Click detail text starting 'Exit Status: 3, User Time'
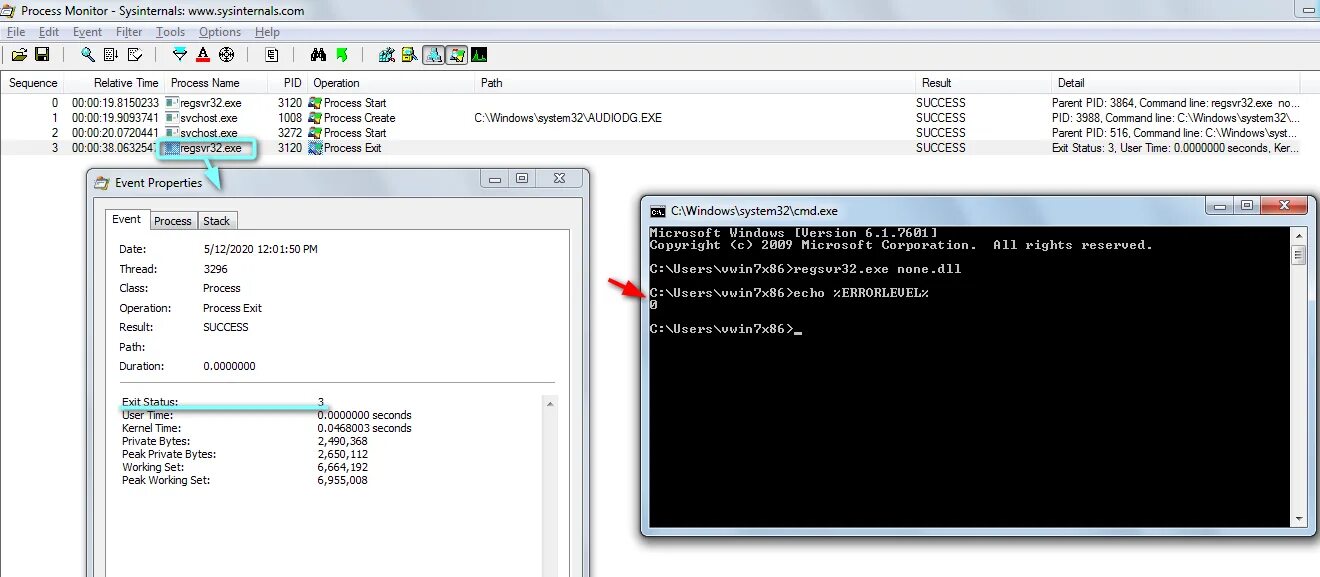The width and height of the screenshot is (1320, 577). point(1175,148)
